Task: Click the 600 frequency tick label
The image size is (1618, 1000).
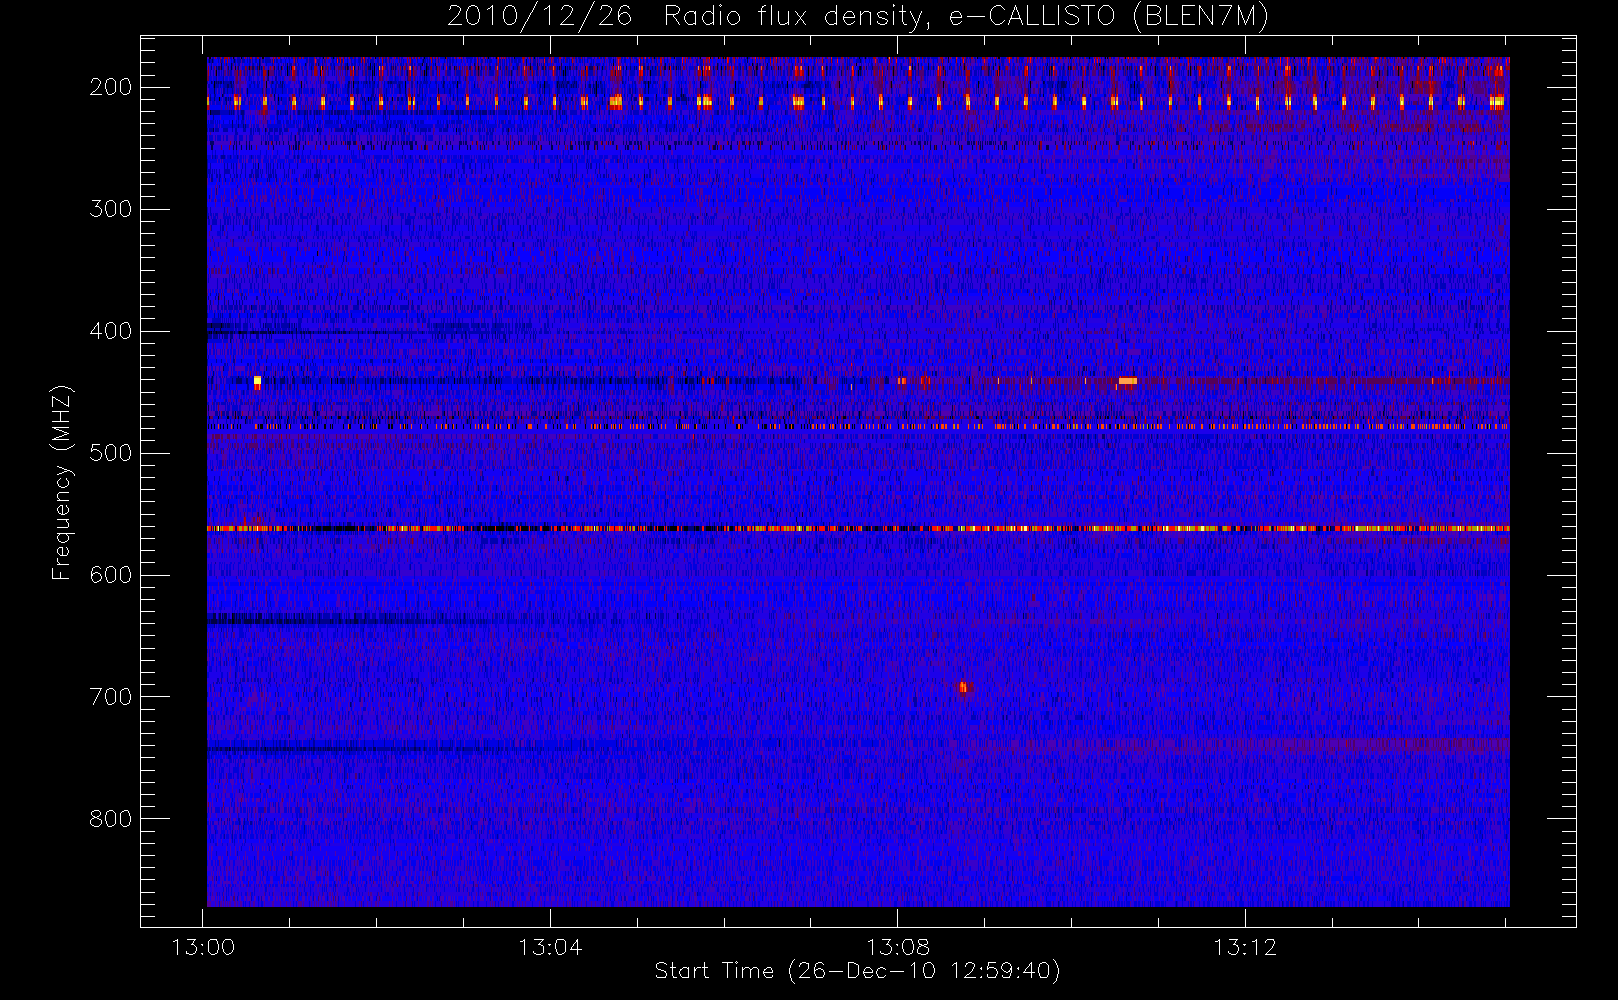Action: pos(111,575)
